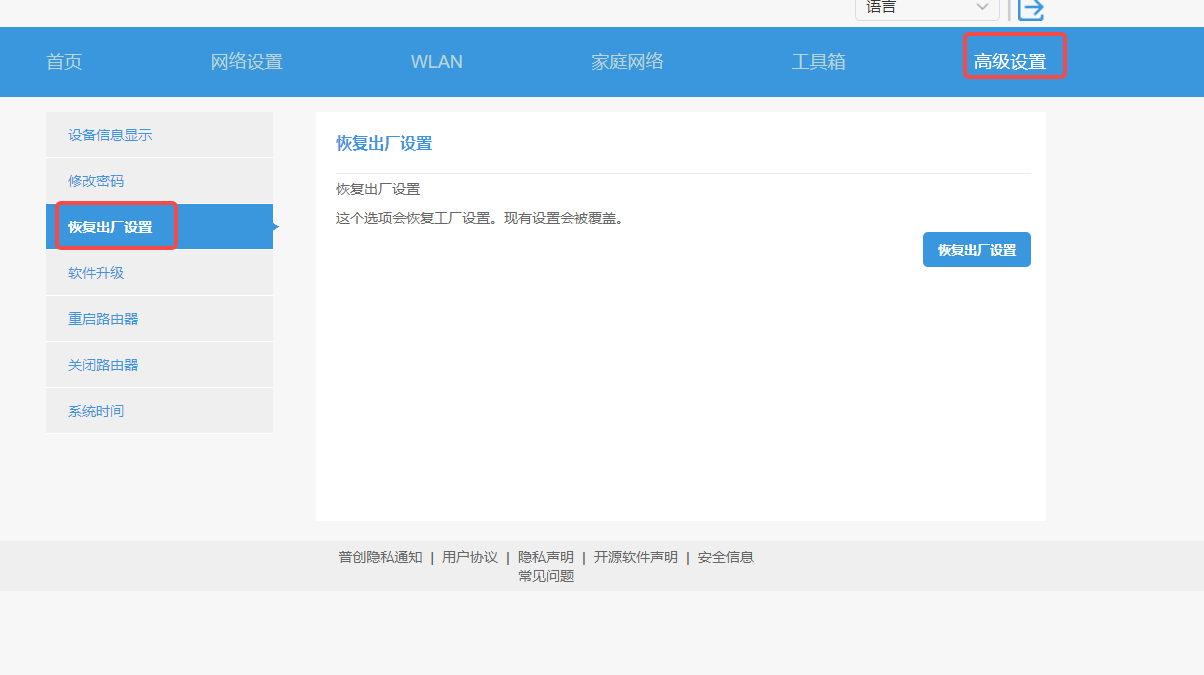Expand the chevron on the language combo box

click(983, 7)
